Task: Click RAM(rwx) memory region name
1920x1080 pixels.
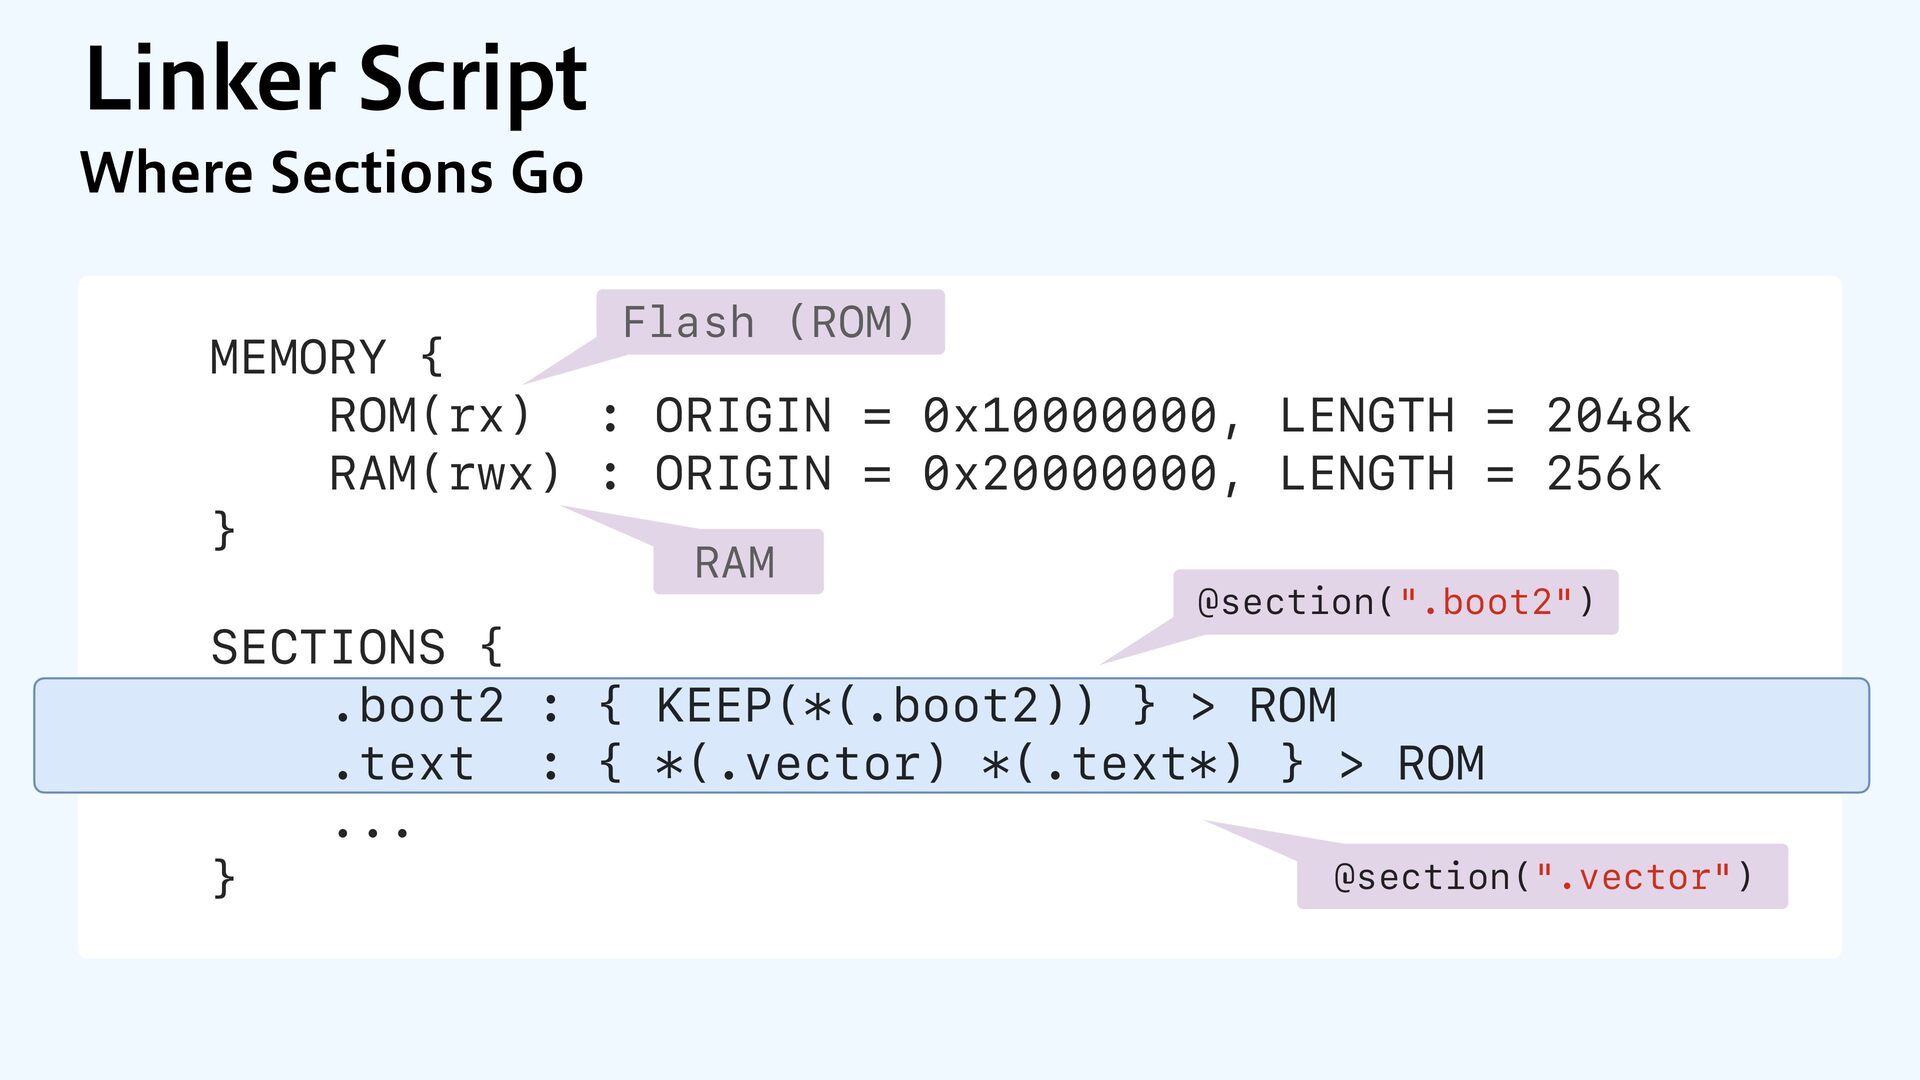Action: (x=445, y=474)
